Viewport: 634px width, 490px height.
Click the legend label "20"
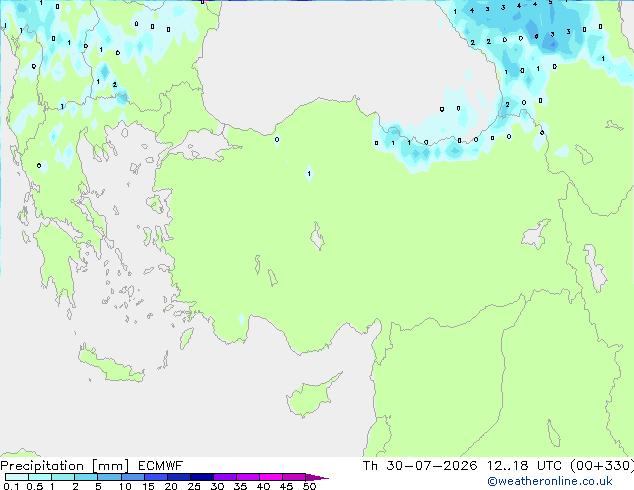pyautogui.click(x=171, y=486)
